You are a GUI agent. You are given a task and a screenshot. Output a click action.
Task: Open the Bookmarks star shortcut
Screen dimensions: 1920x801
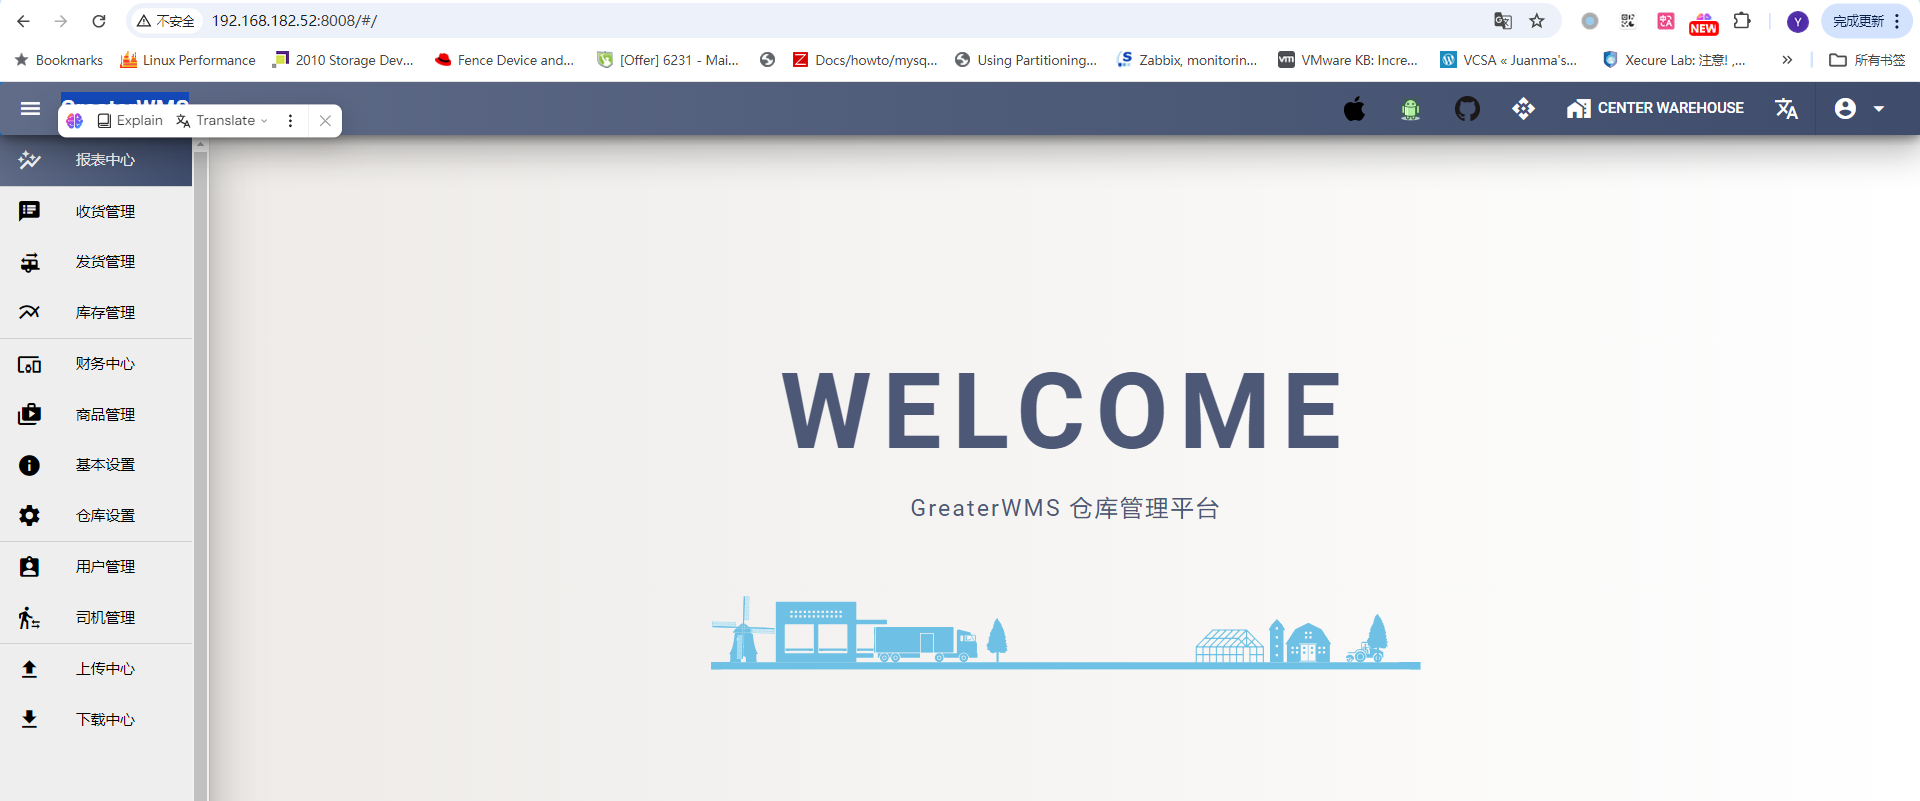click(x=59, y=60)
